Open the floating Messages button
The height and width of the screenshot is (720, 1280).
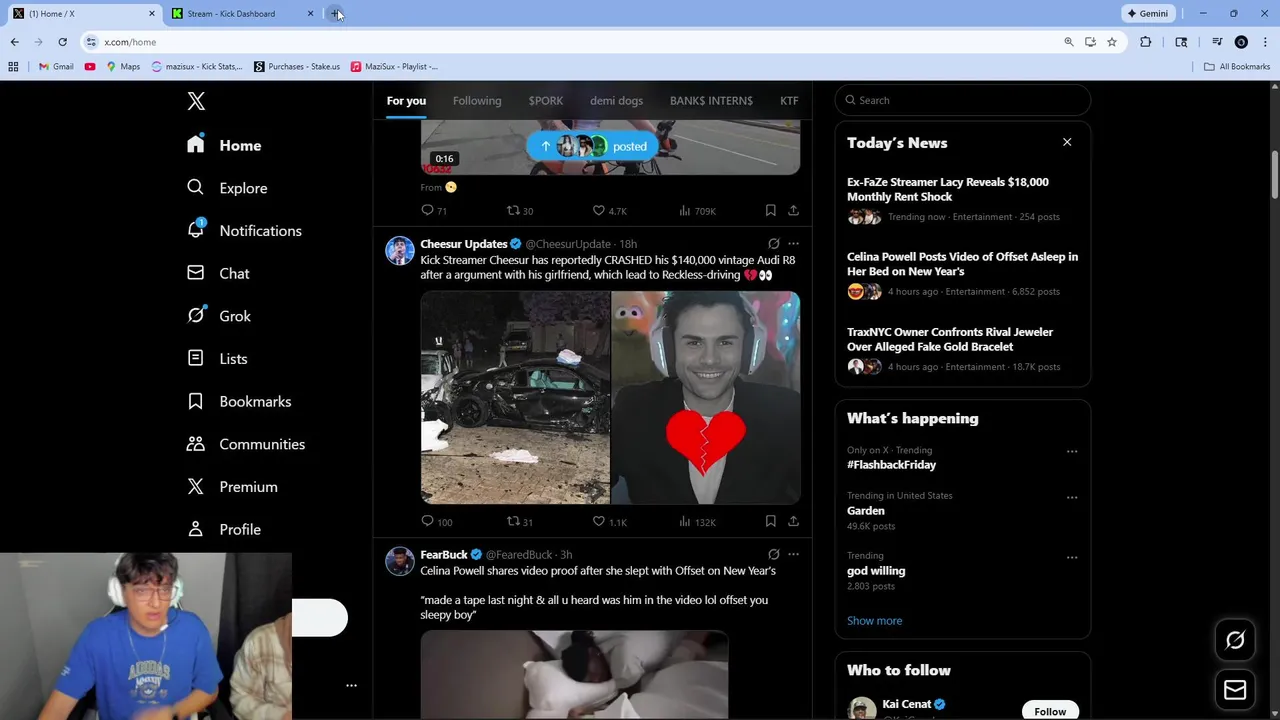pyautogui.click(x=1235, y=690)
